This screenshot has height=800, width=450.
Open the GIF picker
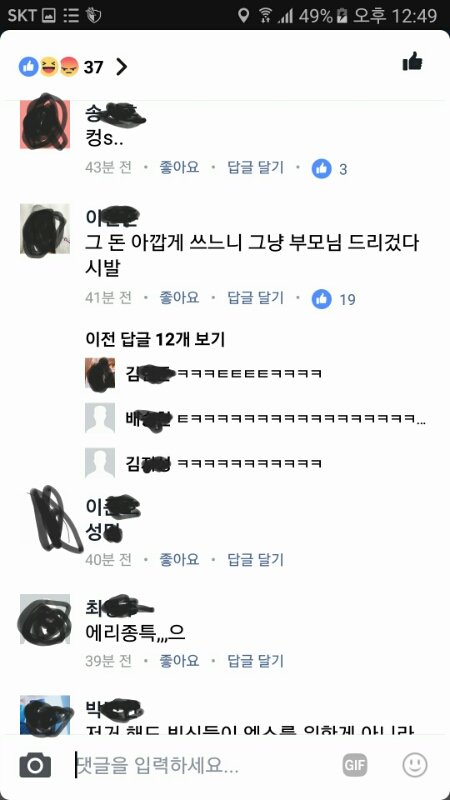coord(355,765)
